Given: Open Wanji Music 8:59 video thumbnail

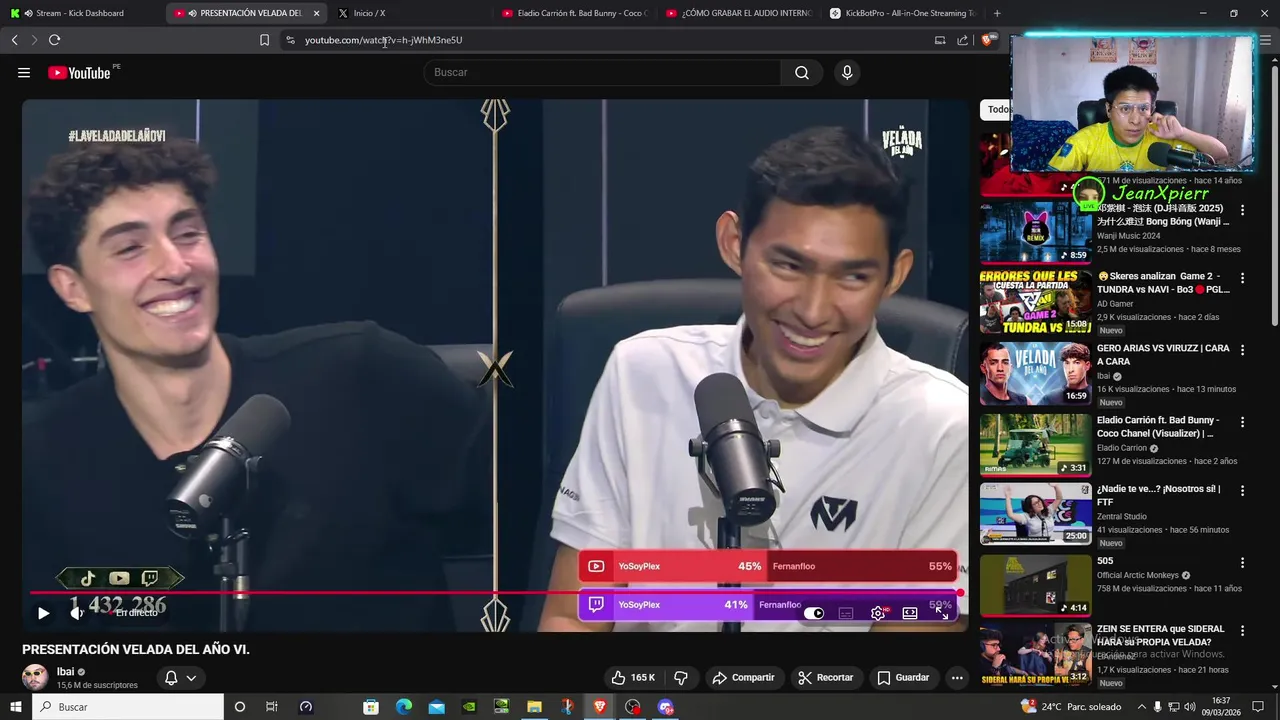Looking at the screenshot, I should click(1035, 233).
